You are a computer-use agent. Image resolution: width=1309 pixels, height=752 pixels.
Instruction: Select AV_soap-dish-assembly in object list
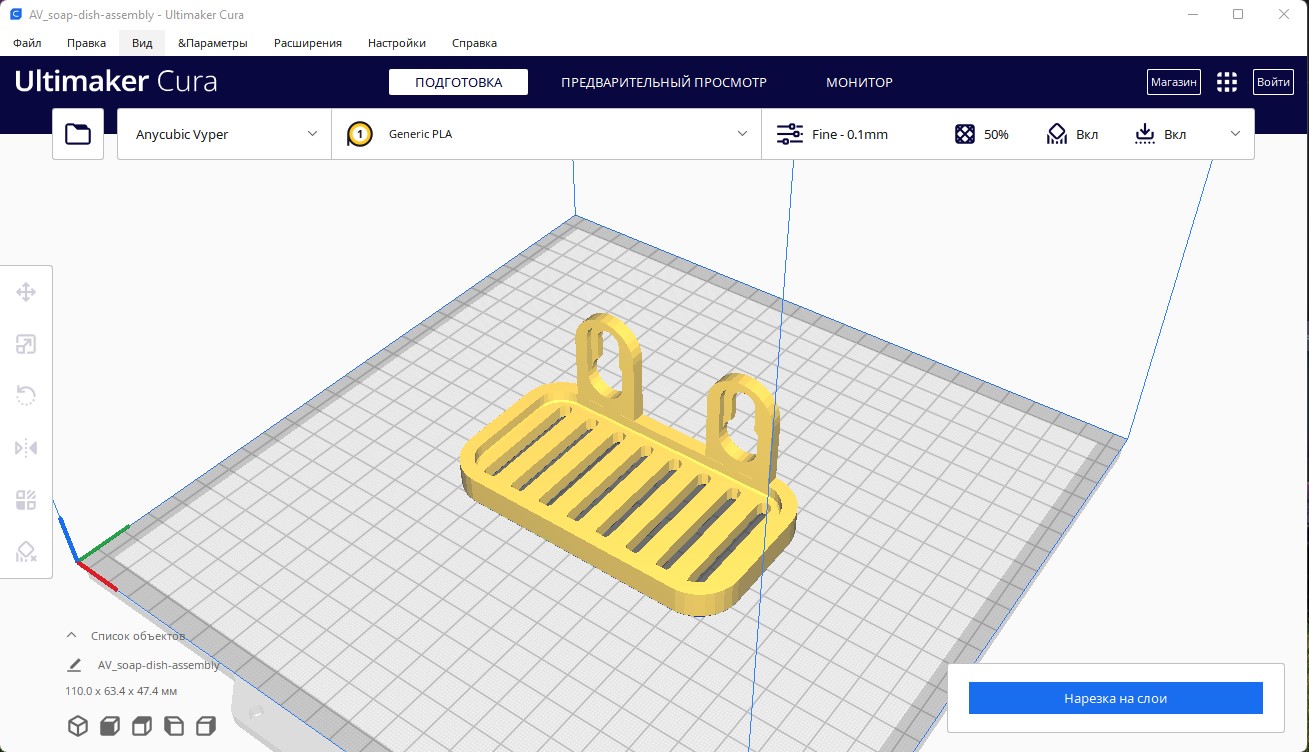click(158, 665)
